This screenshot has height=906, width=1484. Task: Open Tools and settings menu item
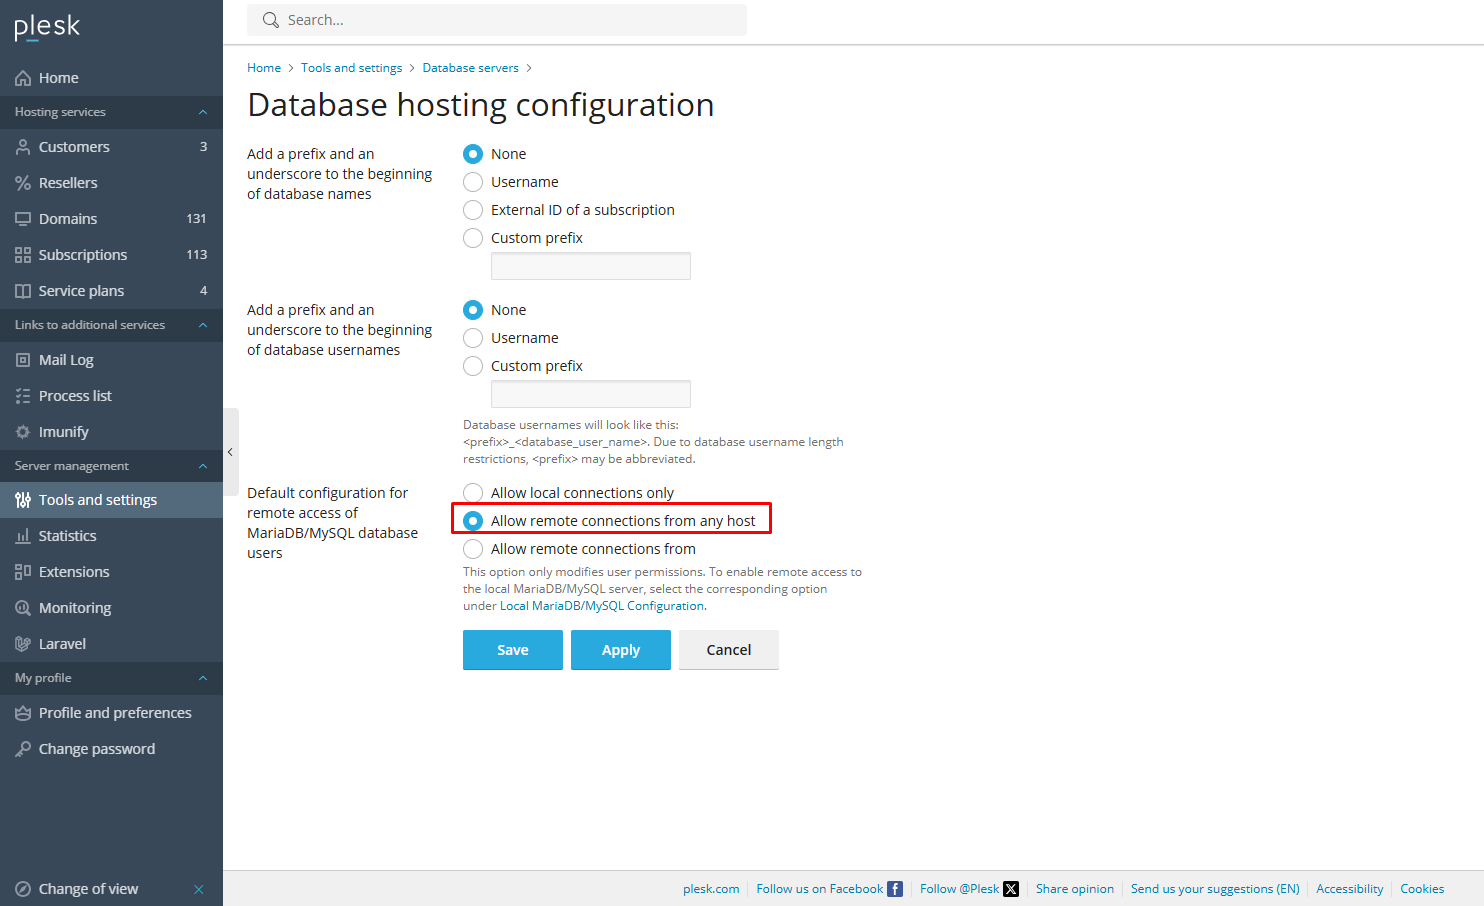97,500
